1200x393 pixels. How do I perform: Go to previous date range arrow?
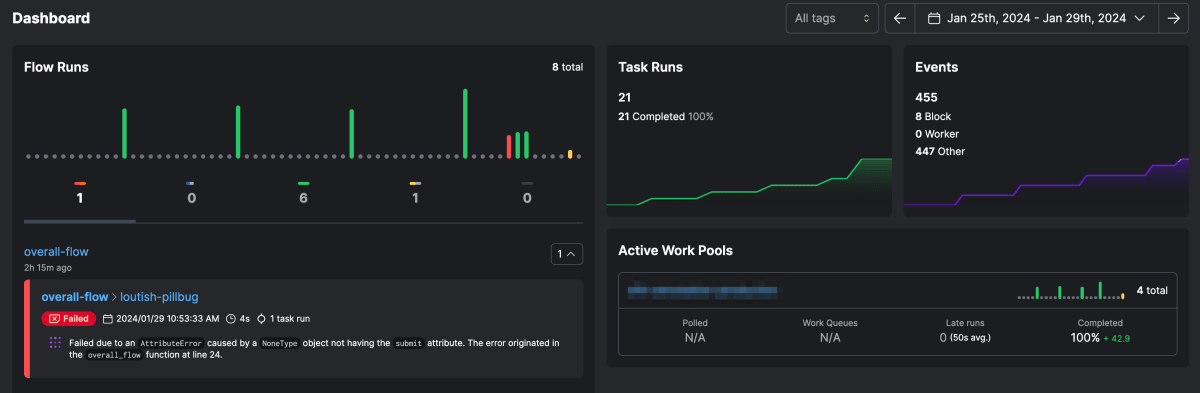[900, 18]
